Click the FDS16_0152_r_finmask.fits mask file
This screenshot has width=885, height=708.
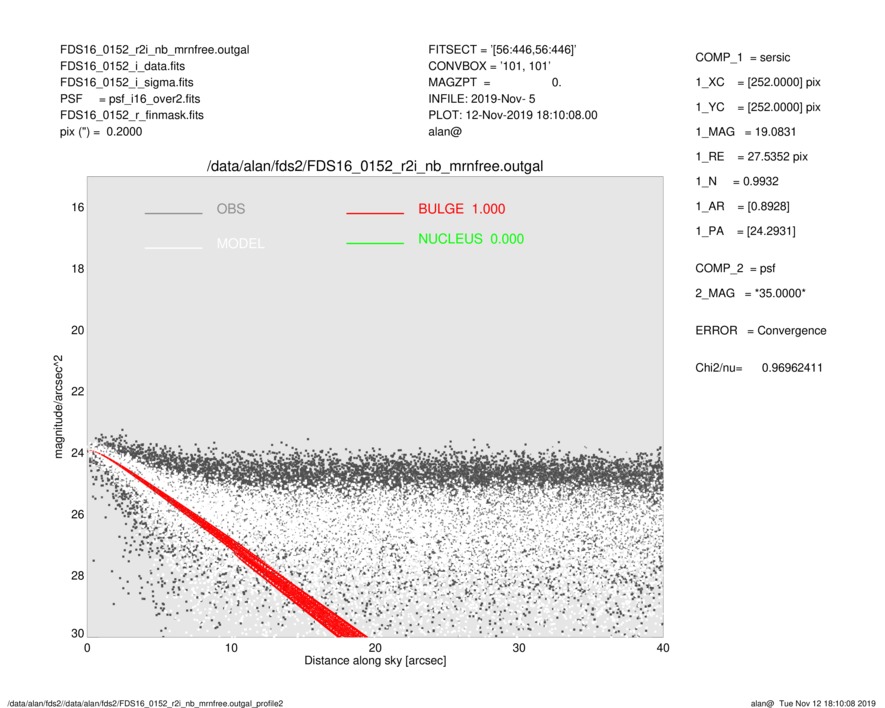(132, 115)
